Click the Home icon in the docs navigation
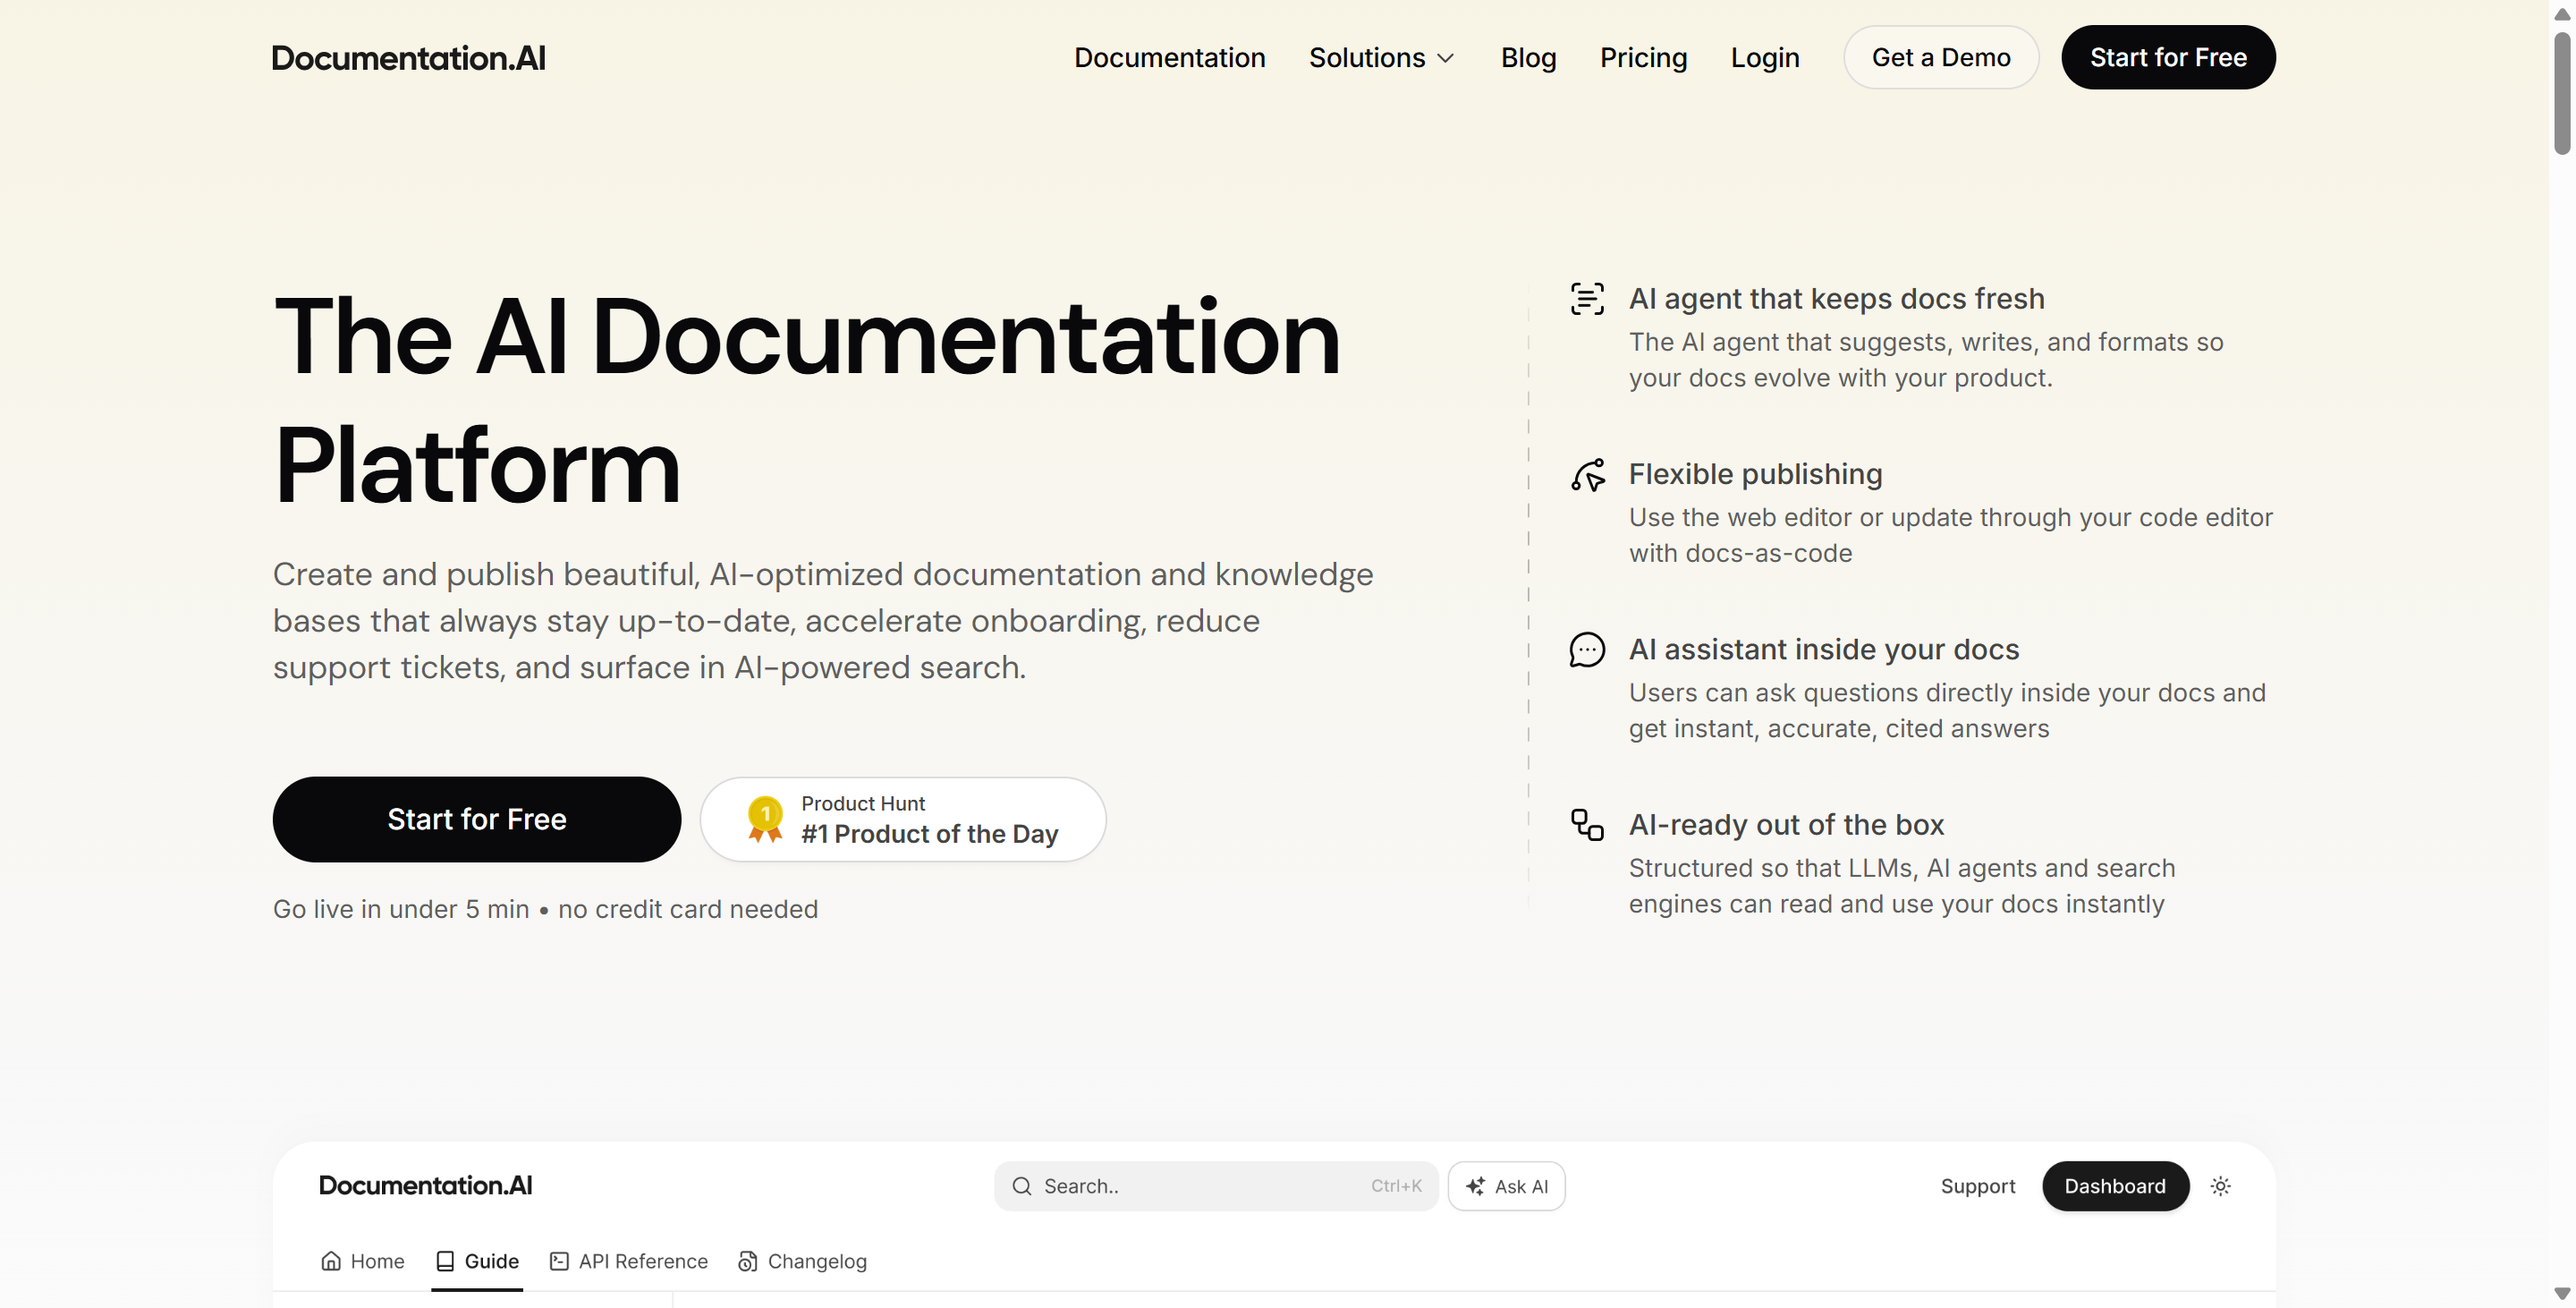Screen dimensions: 2576x1308 [x=333, y=1261]
